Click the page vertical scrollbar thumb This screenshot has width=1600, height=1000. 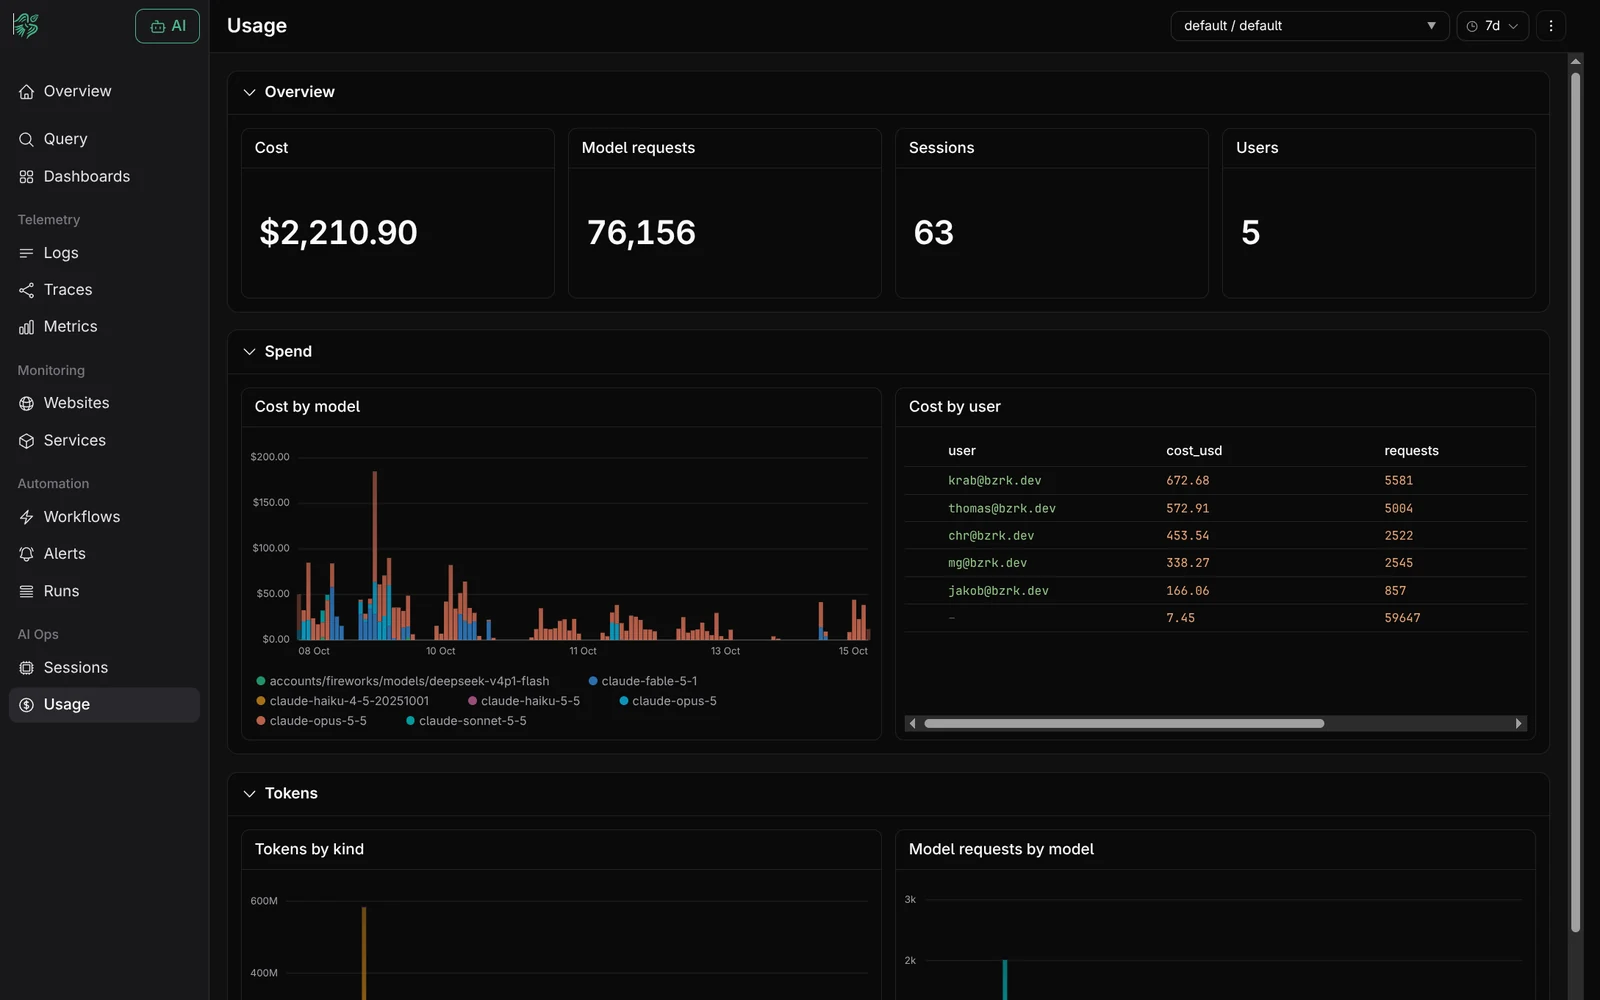click(1575, 502)
